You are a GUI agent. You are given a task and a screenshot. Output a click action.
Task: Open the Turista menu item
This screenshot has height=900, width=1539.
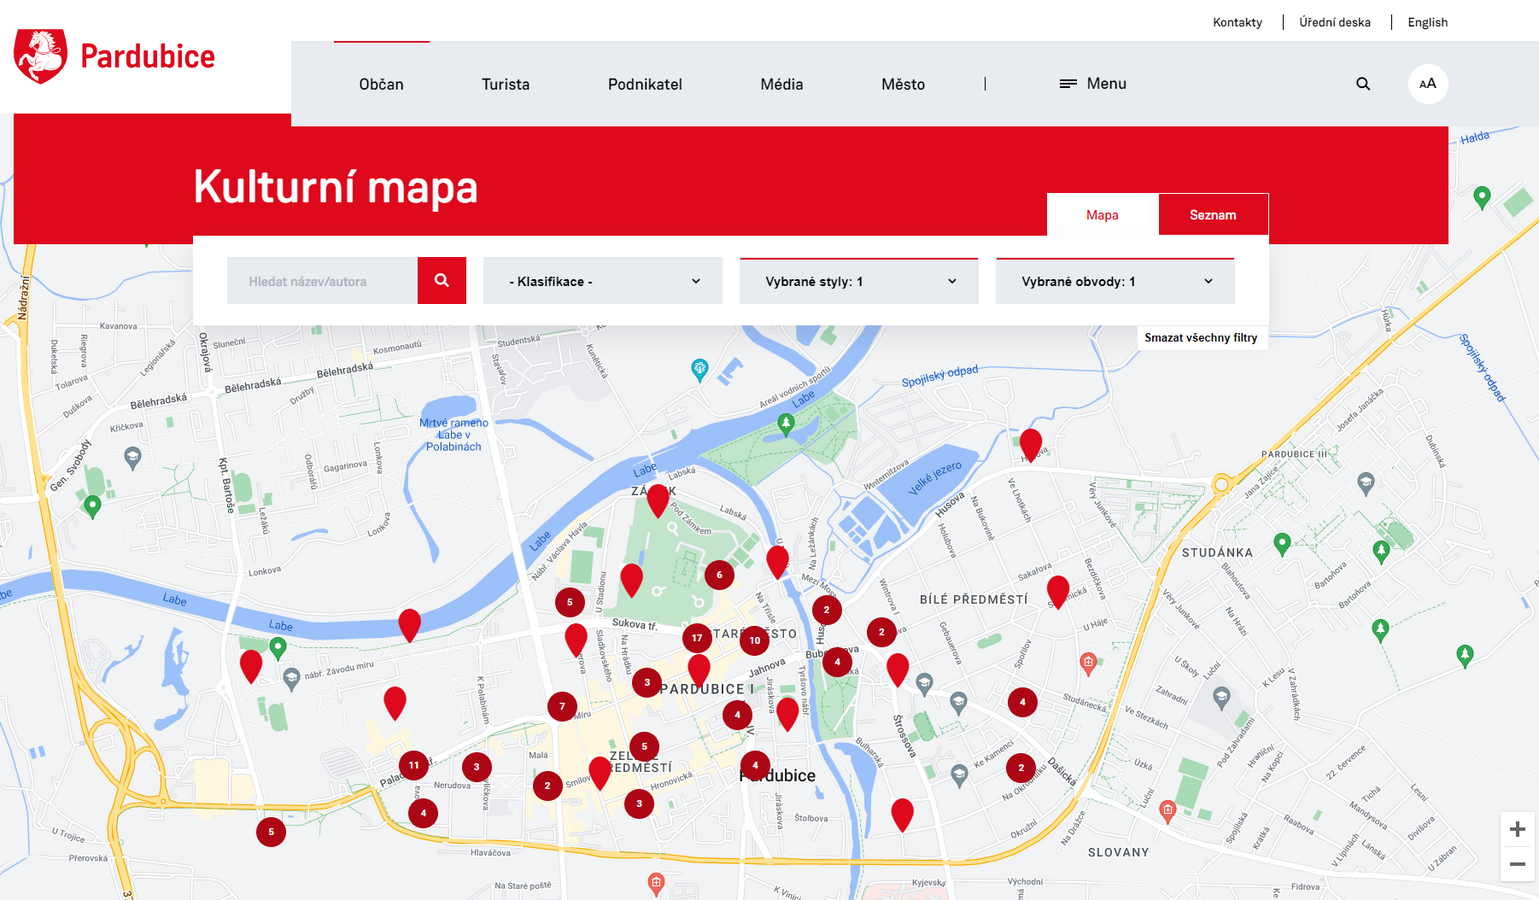pos(505,84)
